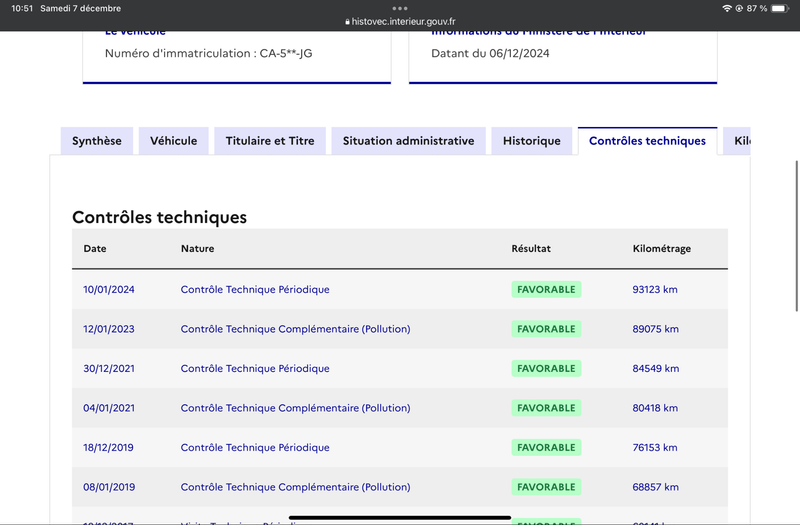Click the Résultat column header
This screenshot has height=525, width=800.
coord(531,248)
